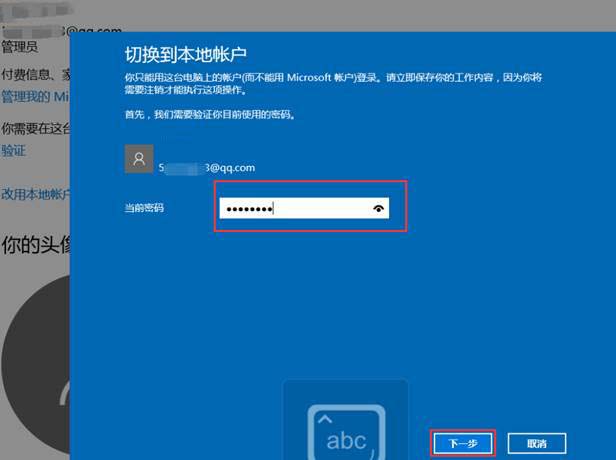Toggle the password reveal eye icon
Screen dimensions: 616x460
click(x=378, y=208)
